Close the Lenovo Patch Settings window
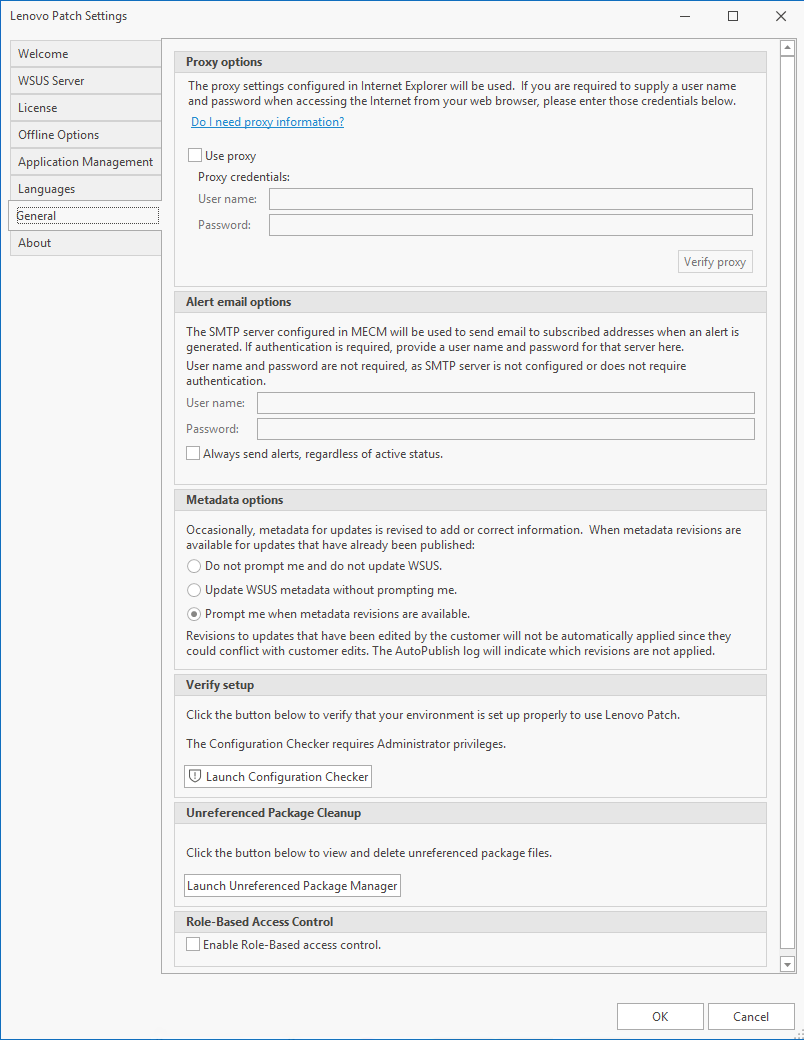 point(781,16)
